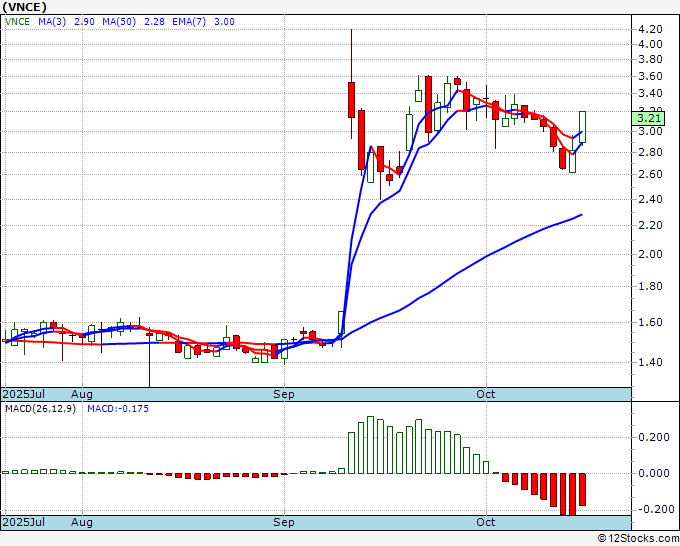Click the 3.60 price axis label
The height and width of the screenshot is (546, 680).
coord(651,76)
